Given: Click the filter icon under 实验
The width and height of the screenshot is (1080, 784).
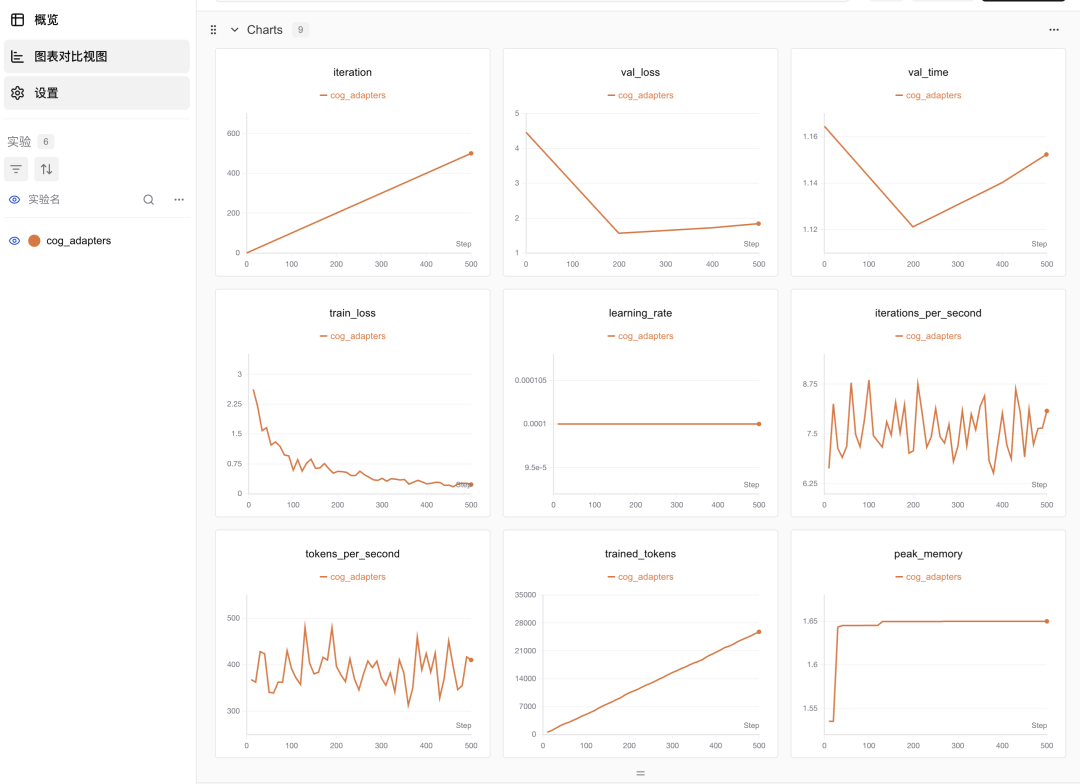Looking at the screenshot, I should click(x=16, y=169).
